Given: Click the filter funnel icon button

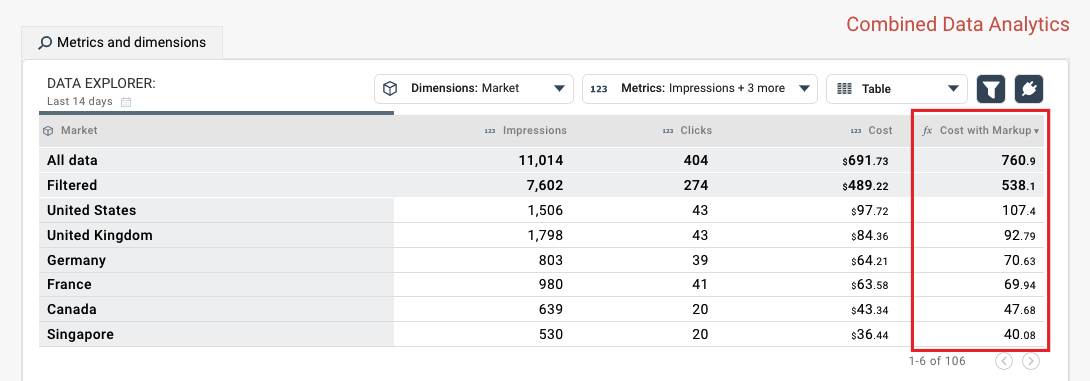Looking at the screenshot, I should tap(992, 89).
